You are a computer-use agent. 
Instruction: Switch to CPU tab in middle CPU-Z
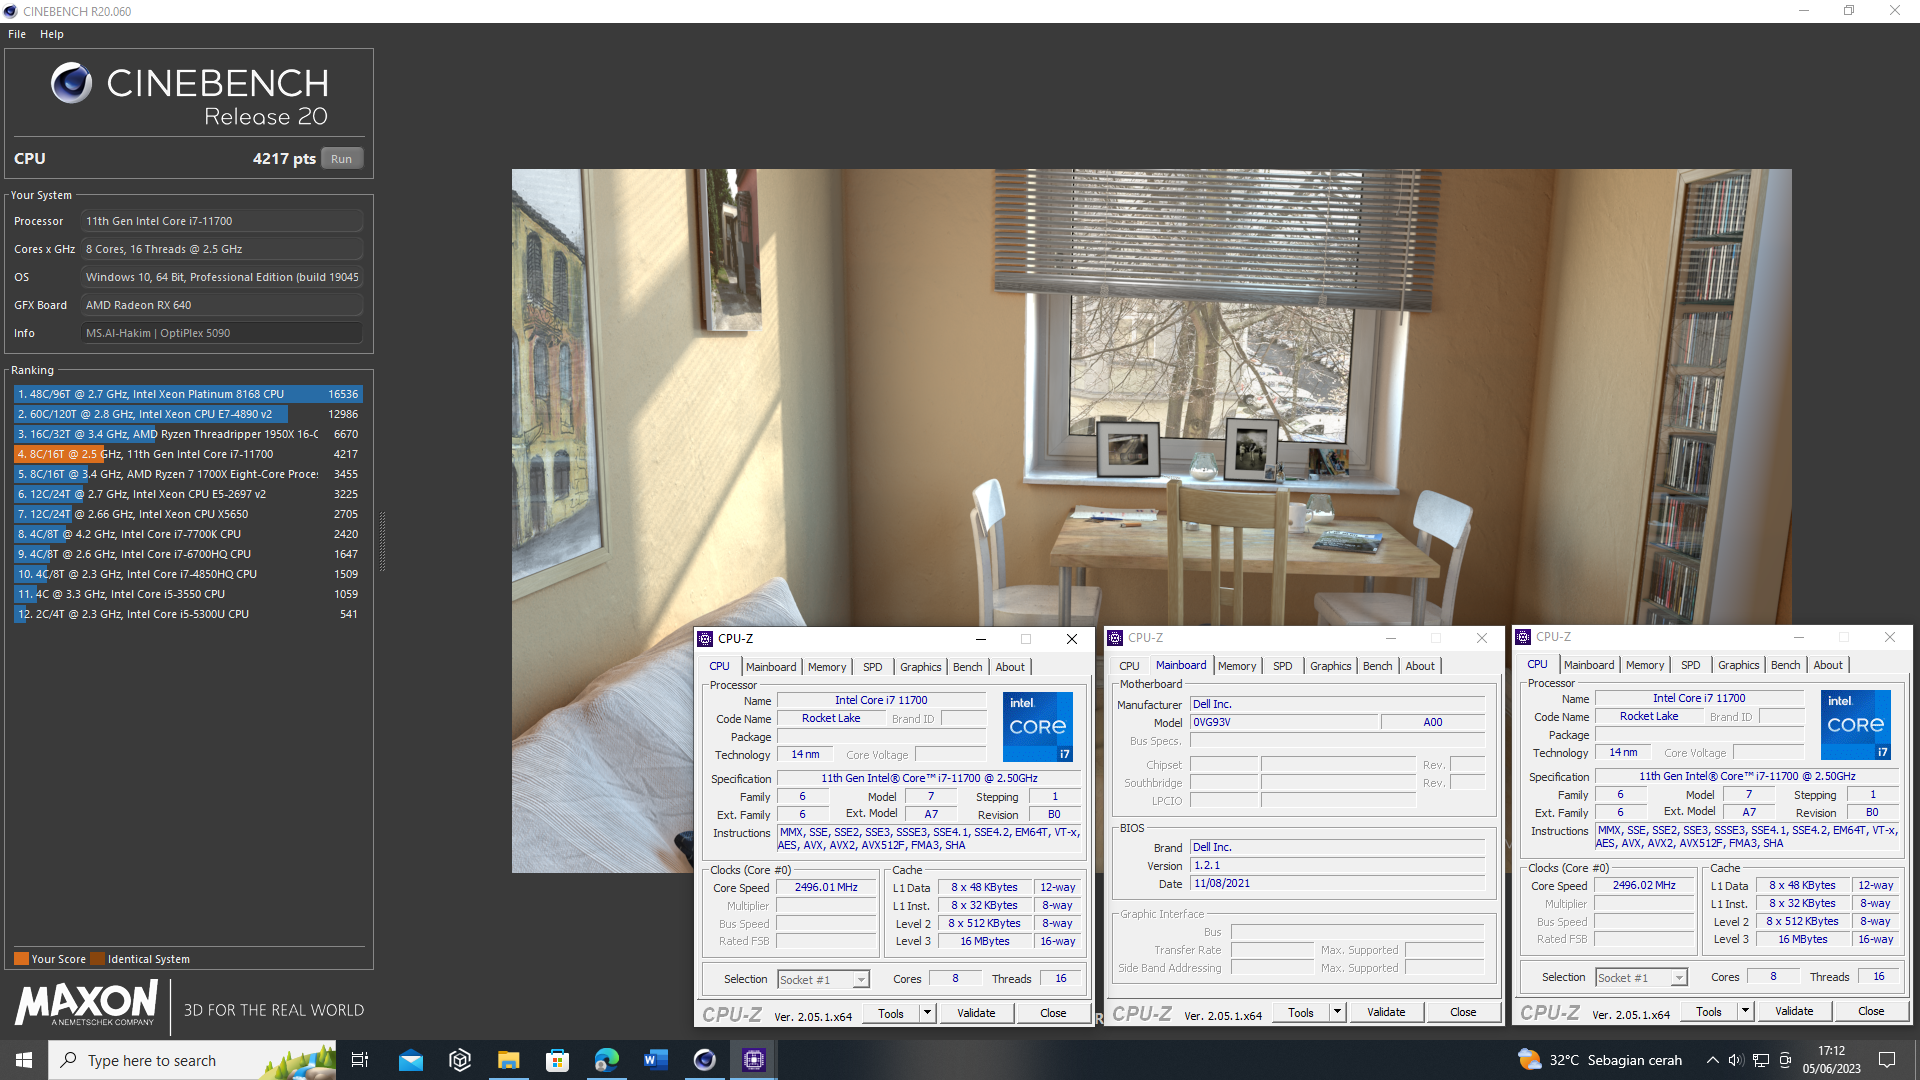[1129, 666]
